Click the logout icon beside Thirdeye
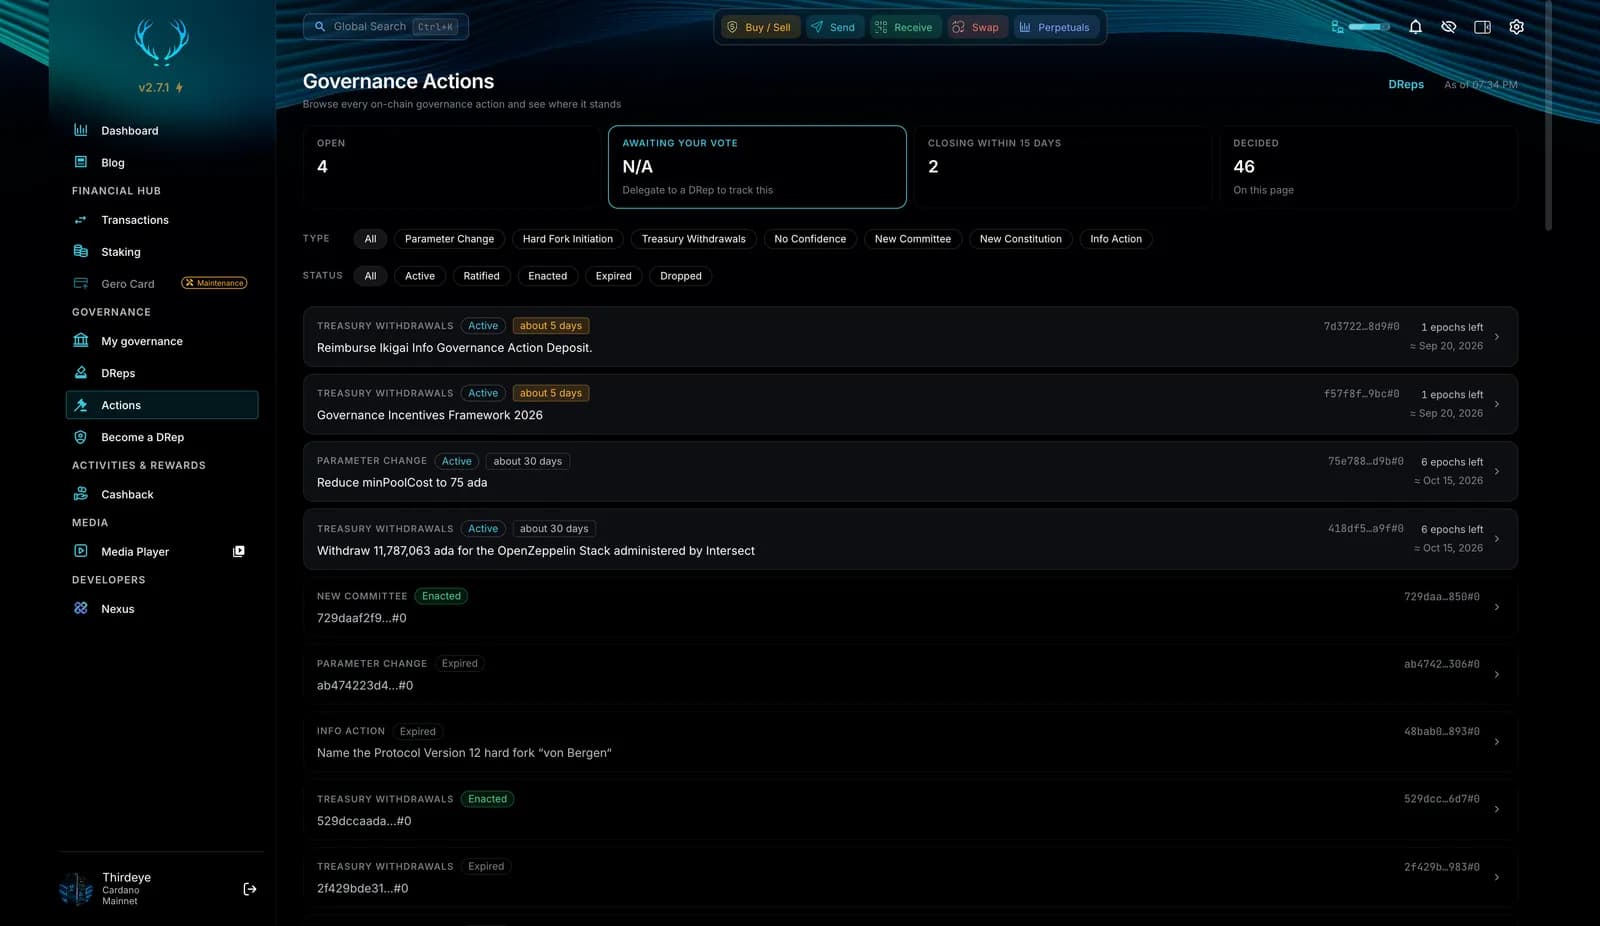 (x=250, y=889)
